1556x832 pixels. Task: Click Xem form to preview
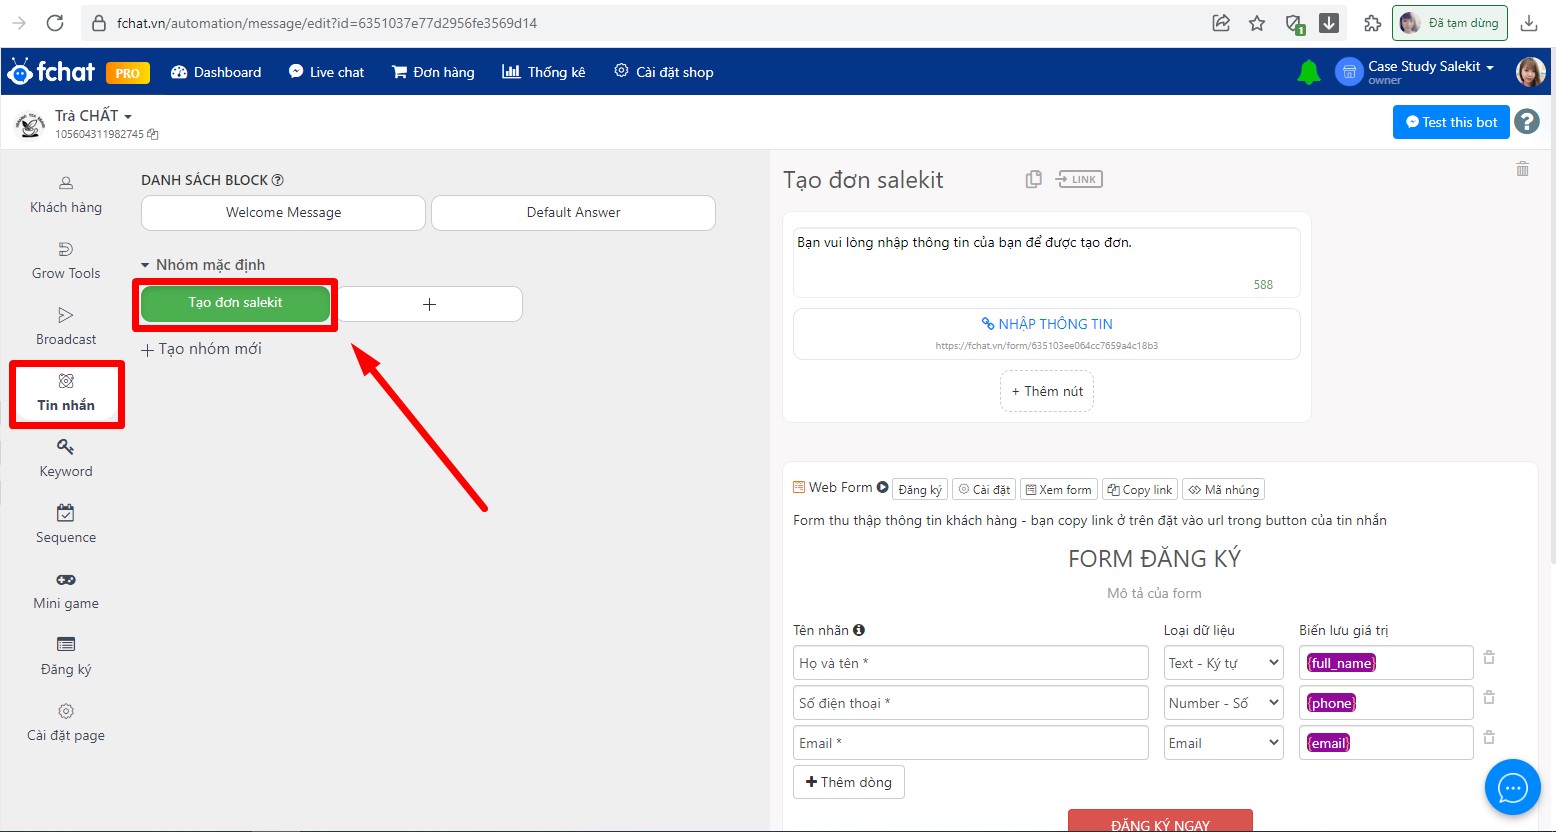[1059, 490]
